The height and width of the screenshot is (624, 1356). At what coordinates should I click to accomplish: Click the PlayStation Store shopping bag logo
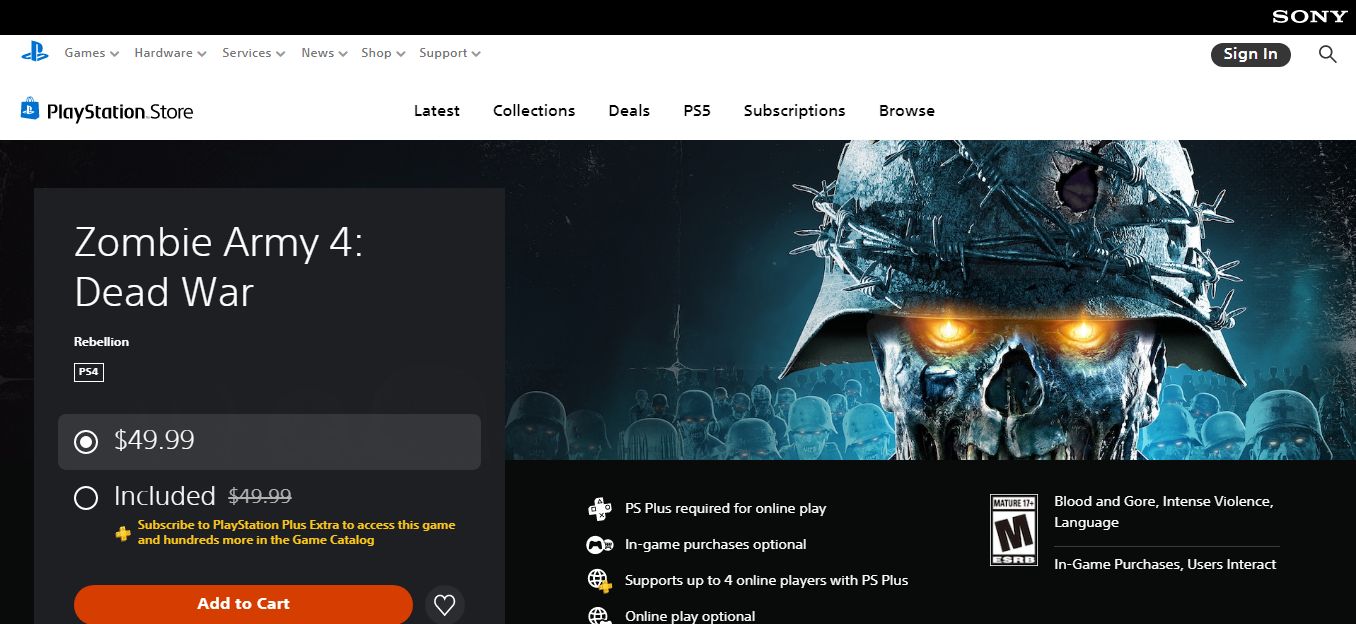[x=30, y=109]
